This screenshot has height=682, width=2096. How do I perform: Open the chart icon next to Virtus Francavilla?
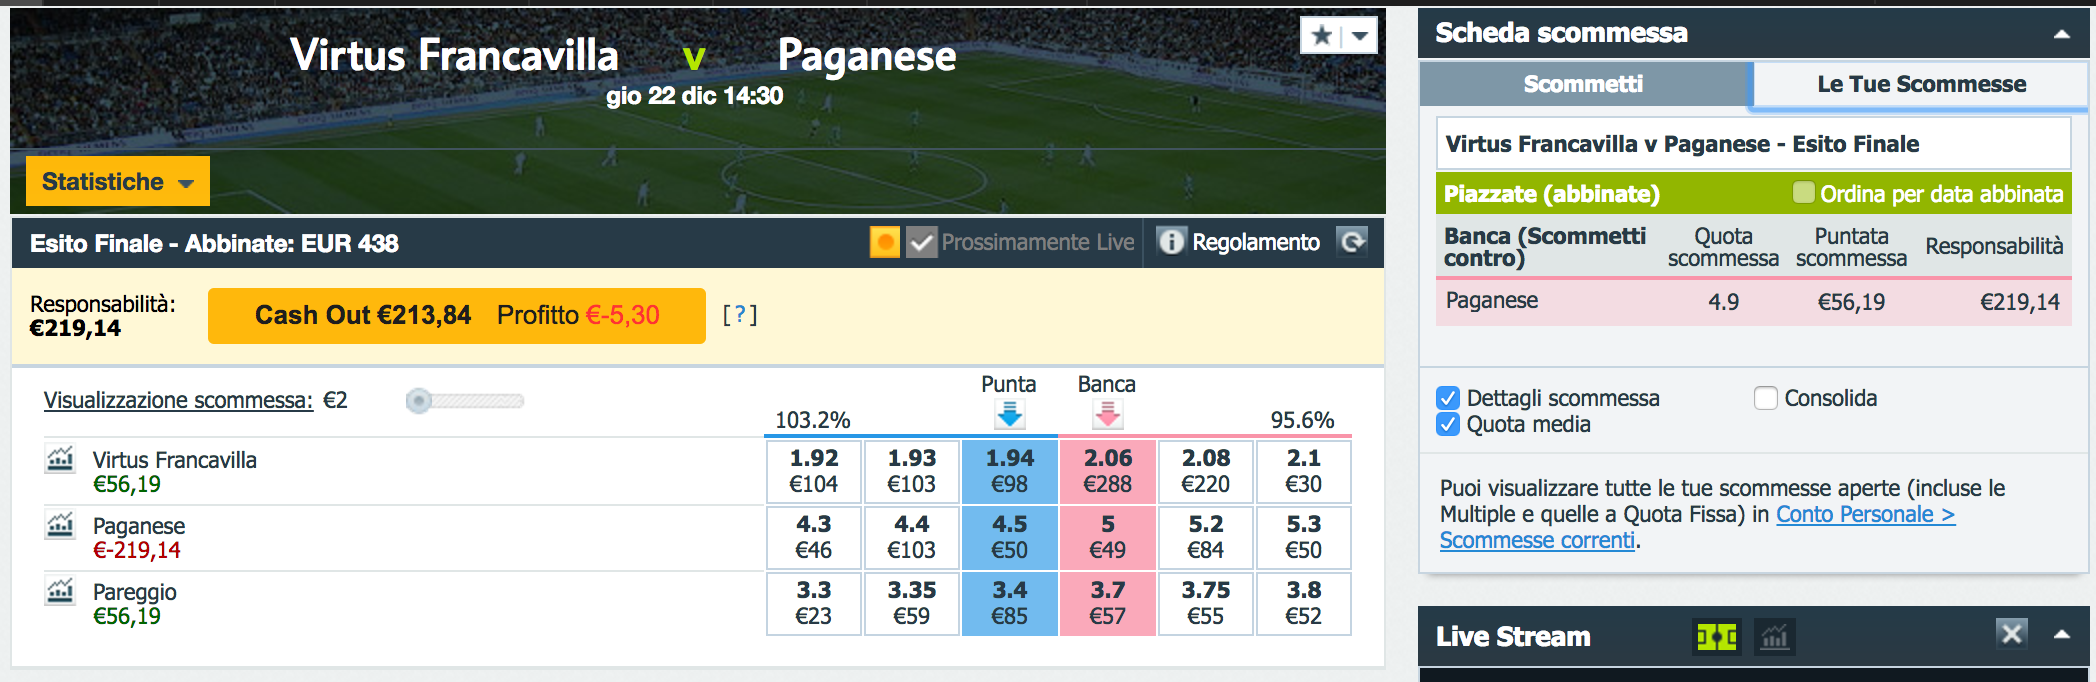pos(60,458)
